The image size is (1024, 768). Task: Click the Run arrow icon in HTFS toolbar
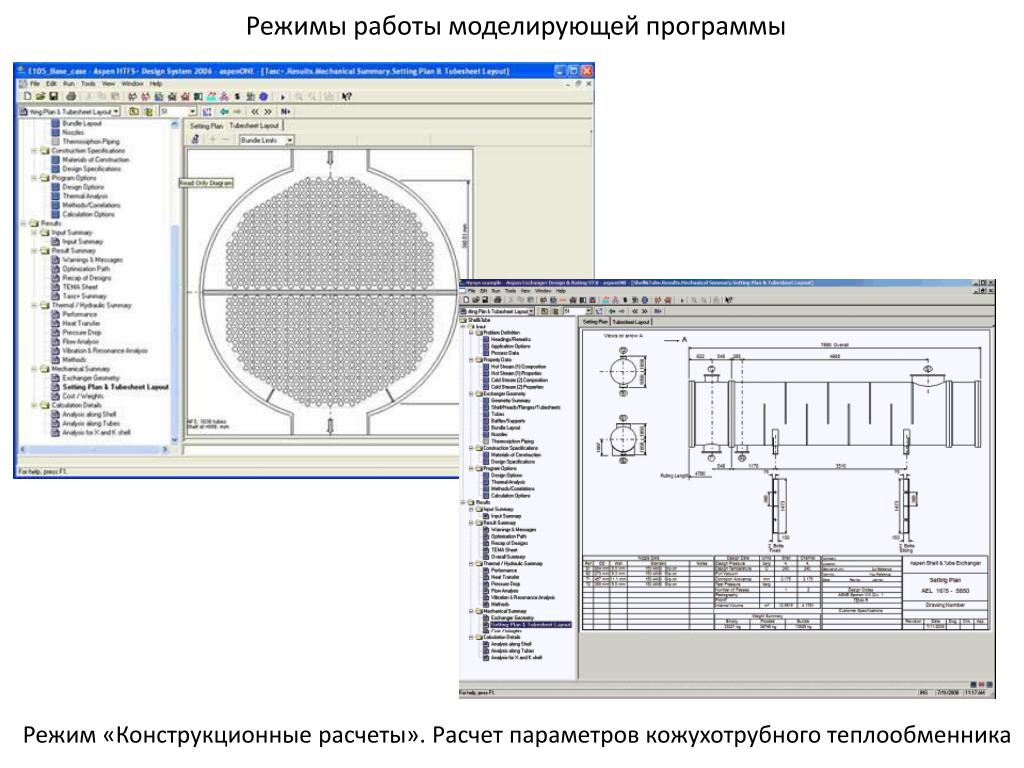283,97
